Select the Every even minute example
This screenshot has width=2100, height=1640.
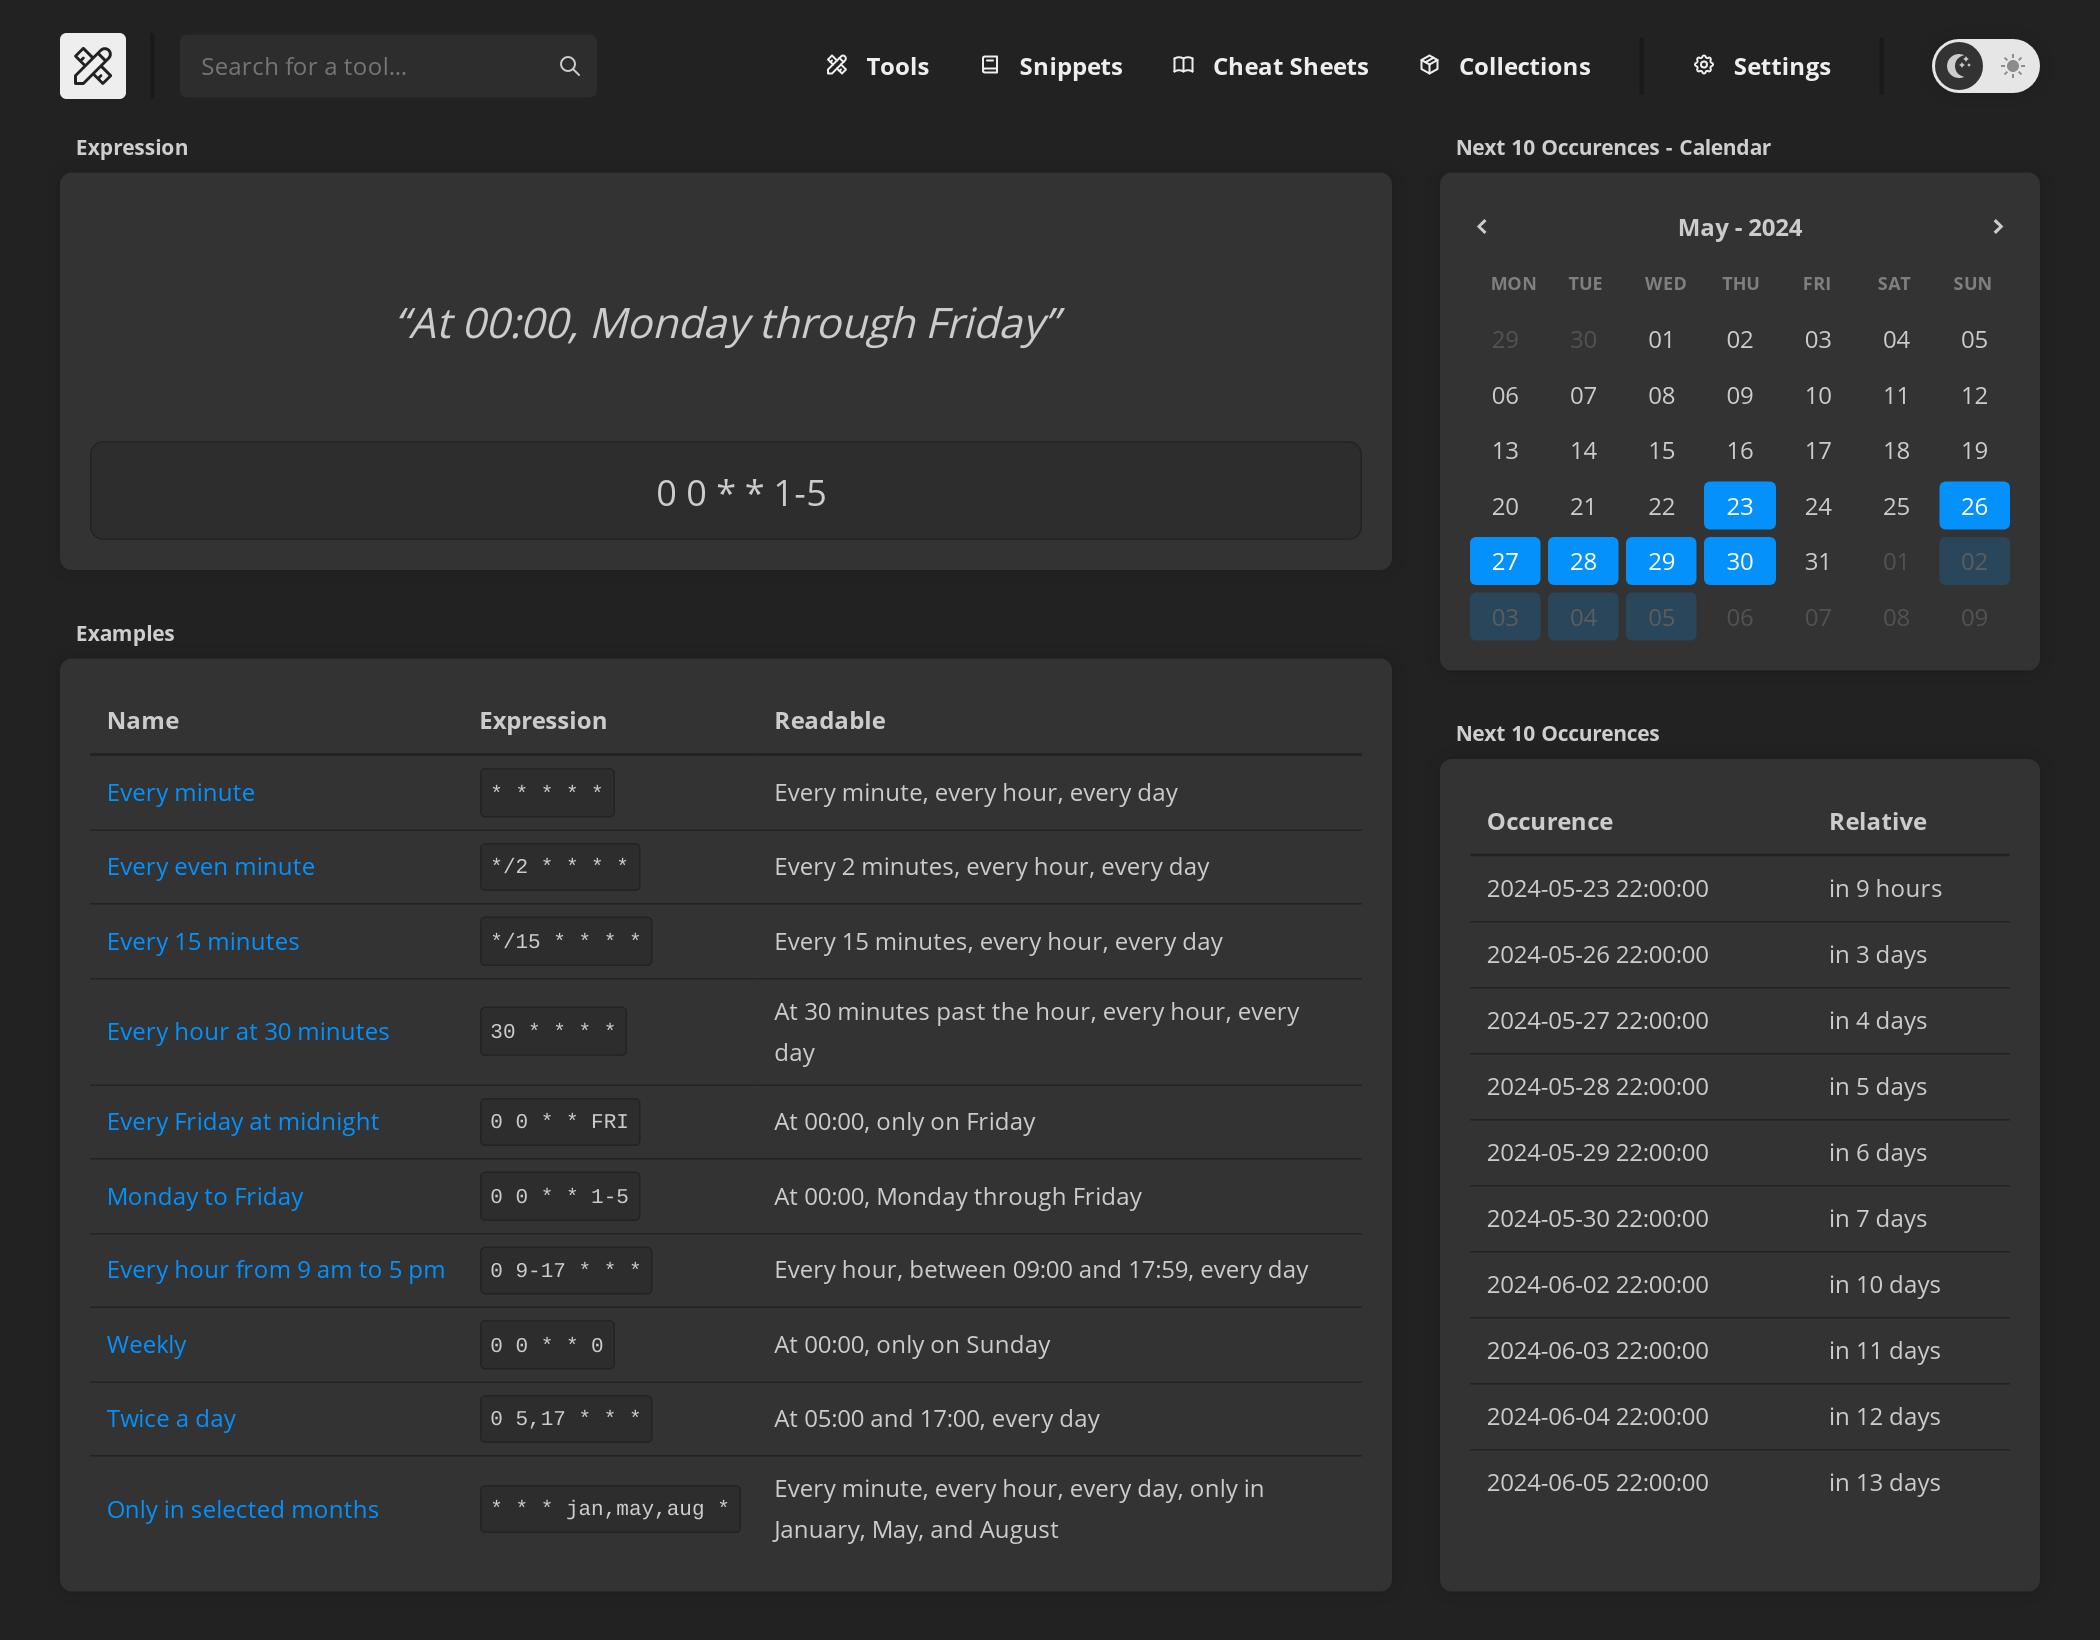(x=211, y=866)
